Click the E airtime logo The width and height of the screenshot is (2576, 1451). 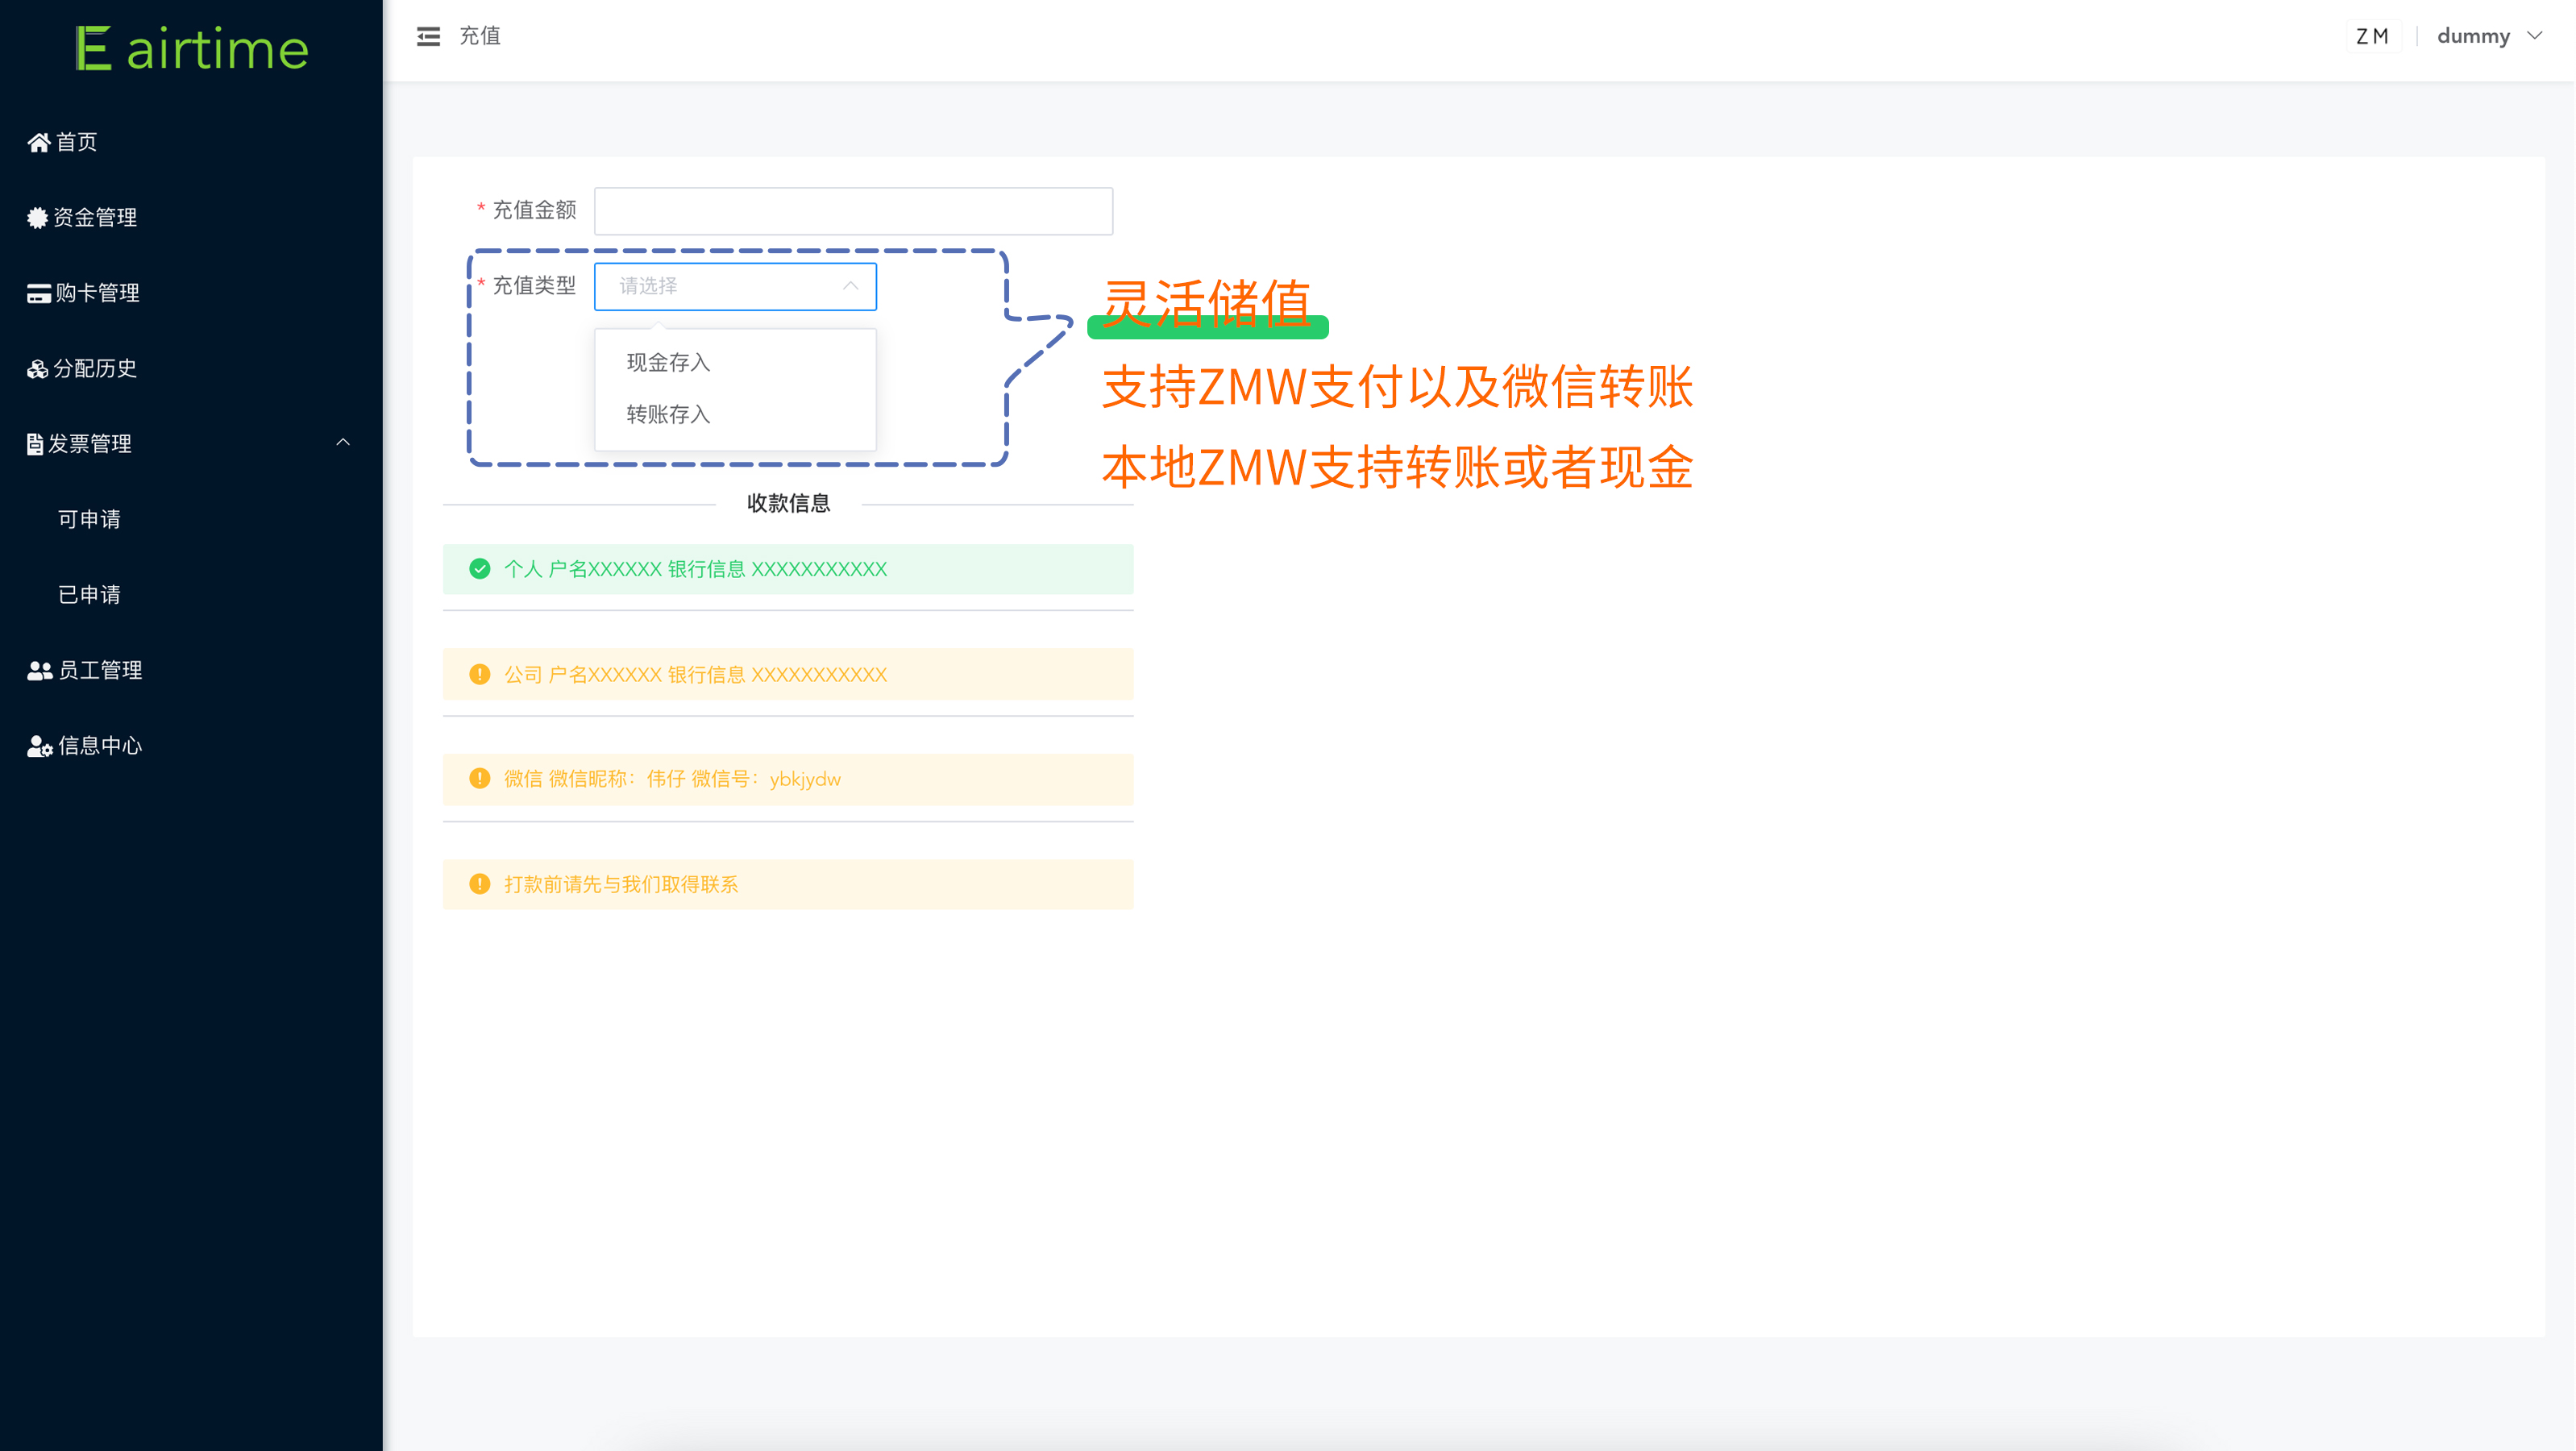pos(192,48)
